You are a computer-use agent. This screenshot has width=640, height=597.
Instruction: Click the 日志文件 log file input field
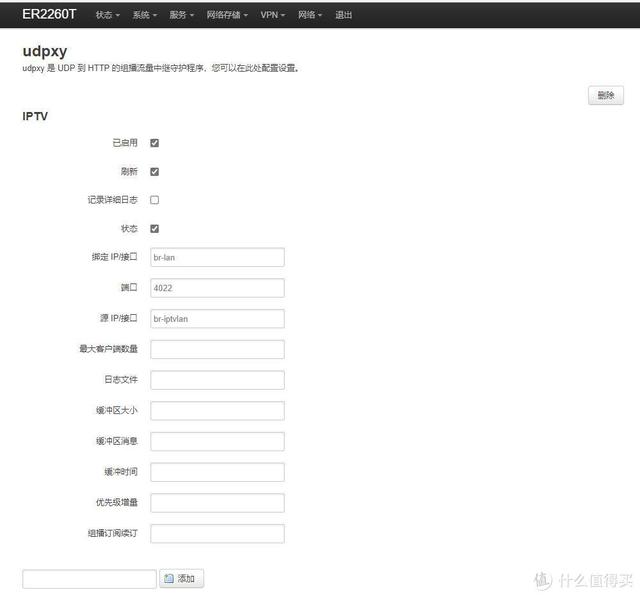point(217,380)
